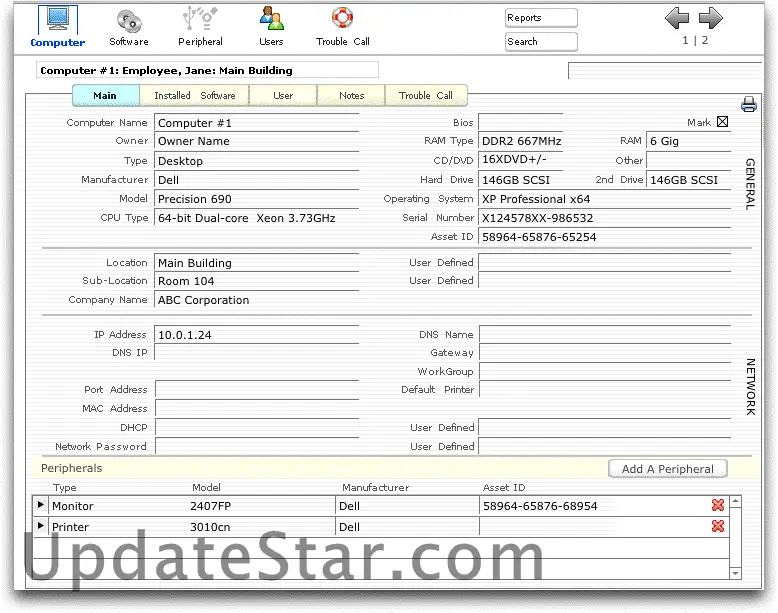Click Monitor asset ID 58964-65876-68954
This screenshot has width=778, height=613.
click(540, 506)
